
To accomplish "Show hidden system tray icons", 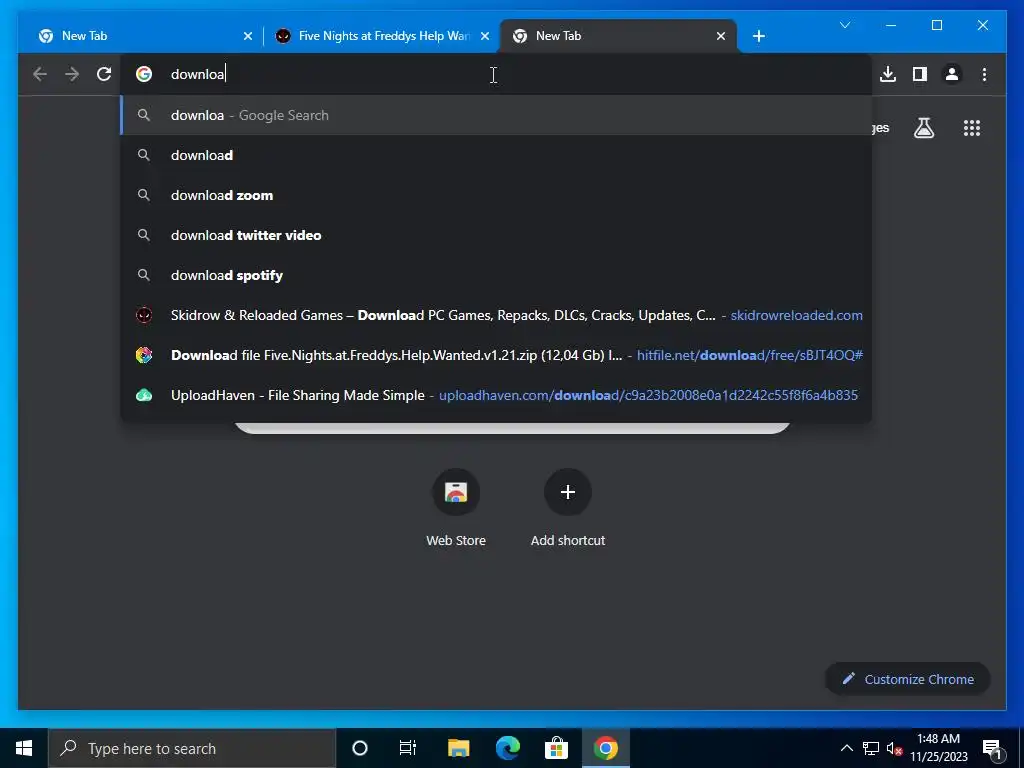I will [846, 748].
